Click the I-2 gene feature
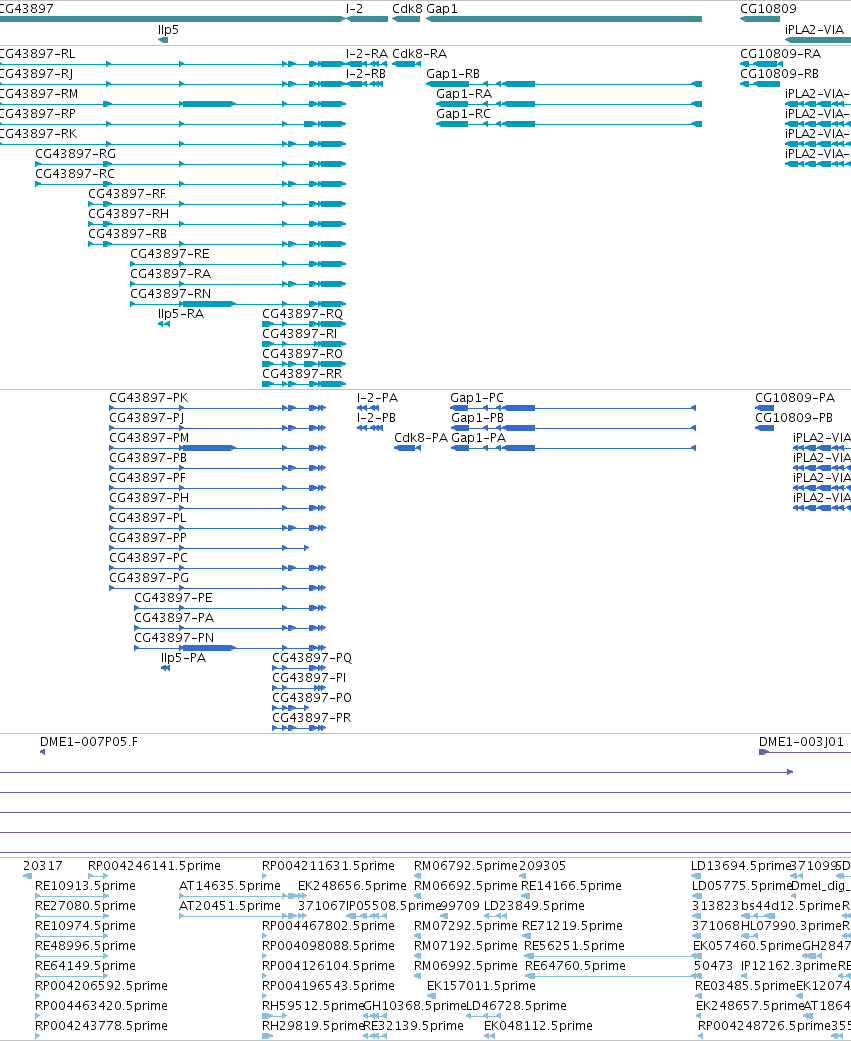This screenshot has width=851, height=1041. (x=366, y=19)
